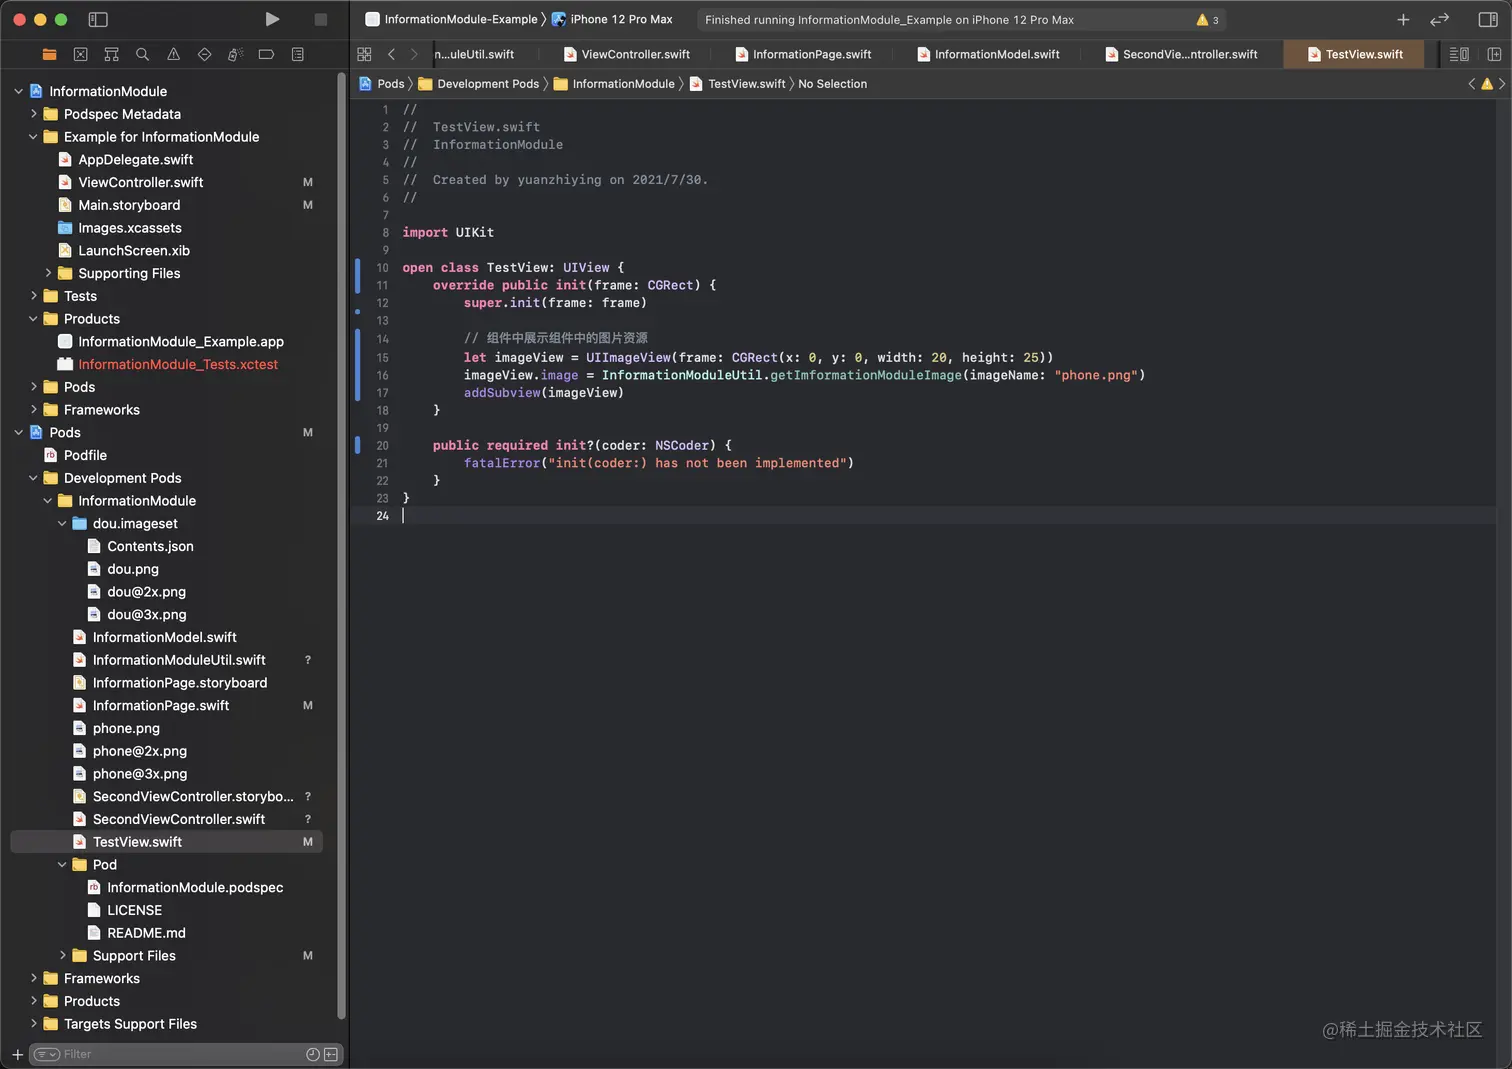
Task: Stop the running scheme
Action: click(321, 19)
